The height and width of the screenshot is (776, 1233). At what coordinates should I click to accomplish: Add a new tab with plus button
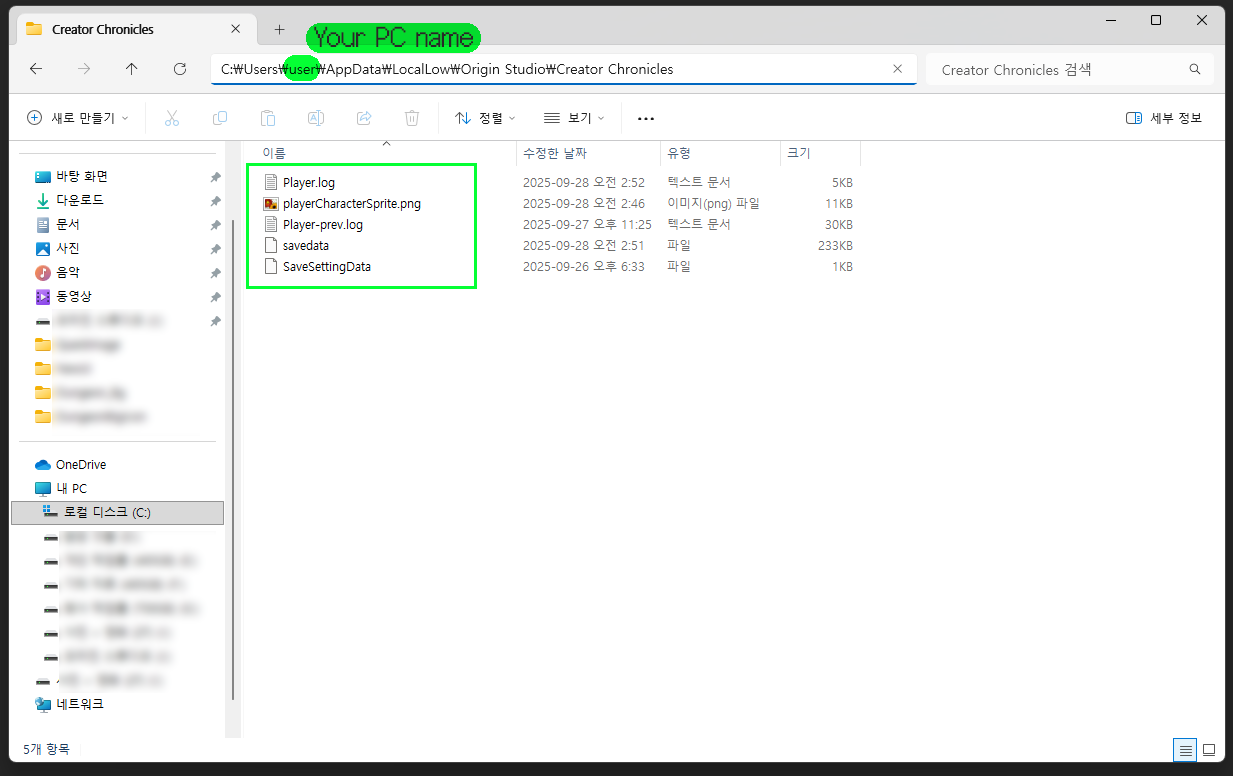tap(279, 29)
